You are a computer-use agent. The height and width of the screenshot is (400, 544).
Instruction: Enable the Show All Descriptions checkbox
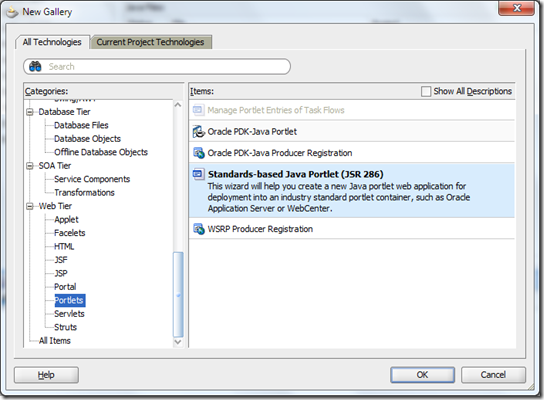(x=426, y=91)
